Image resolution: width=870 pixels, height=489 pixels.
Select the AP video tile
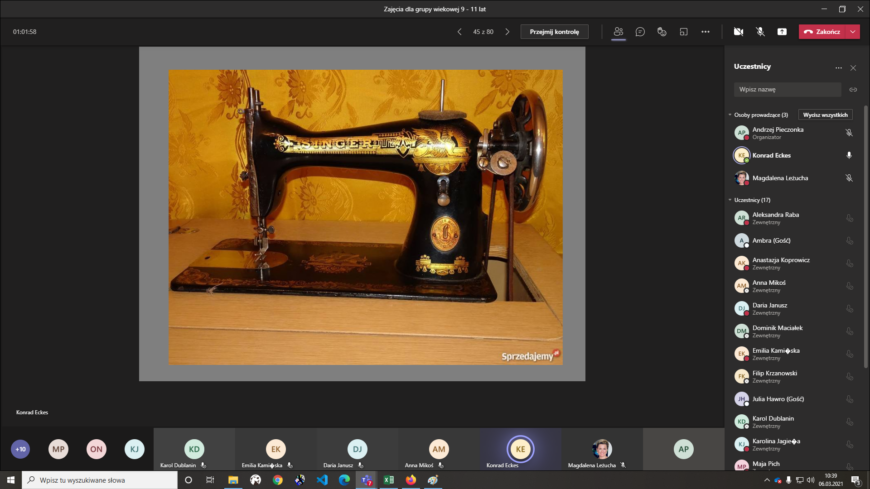(684, 449)
